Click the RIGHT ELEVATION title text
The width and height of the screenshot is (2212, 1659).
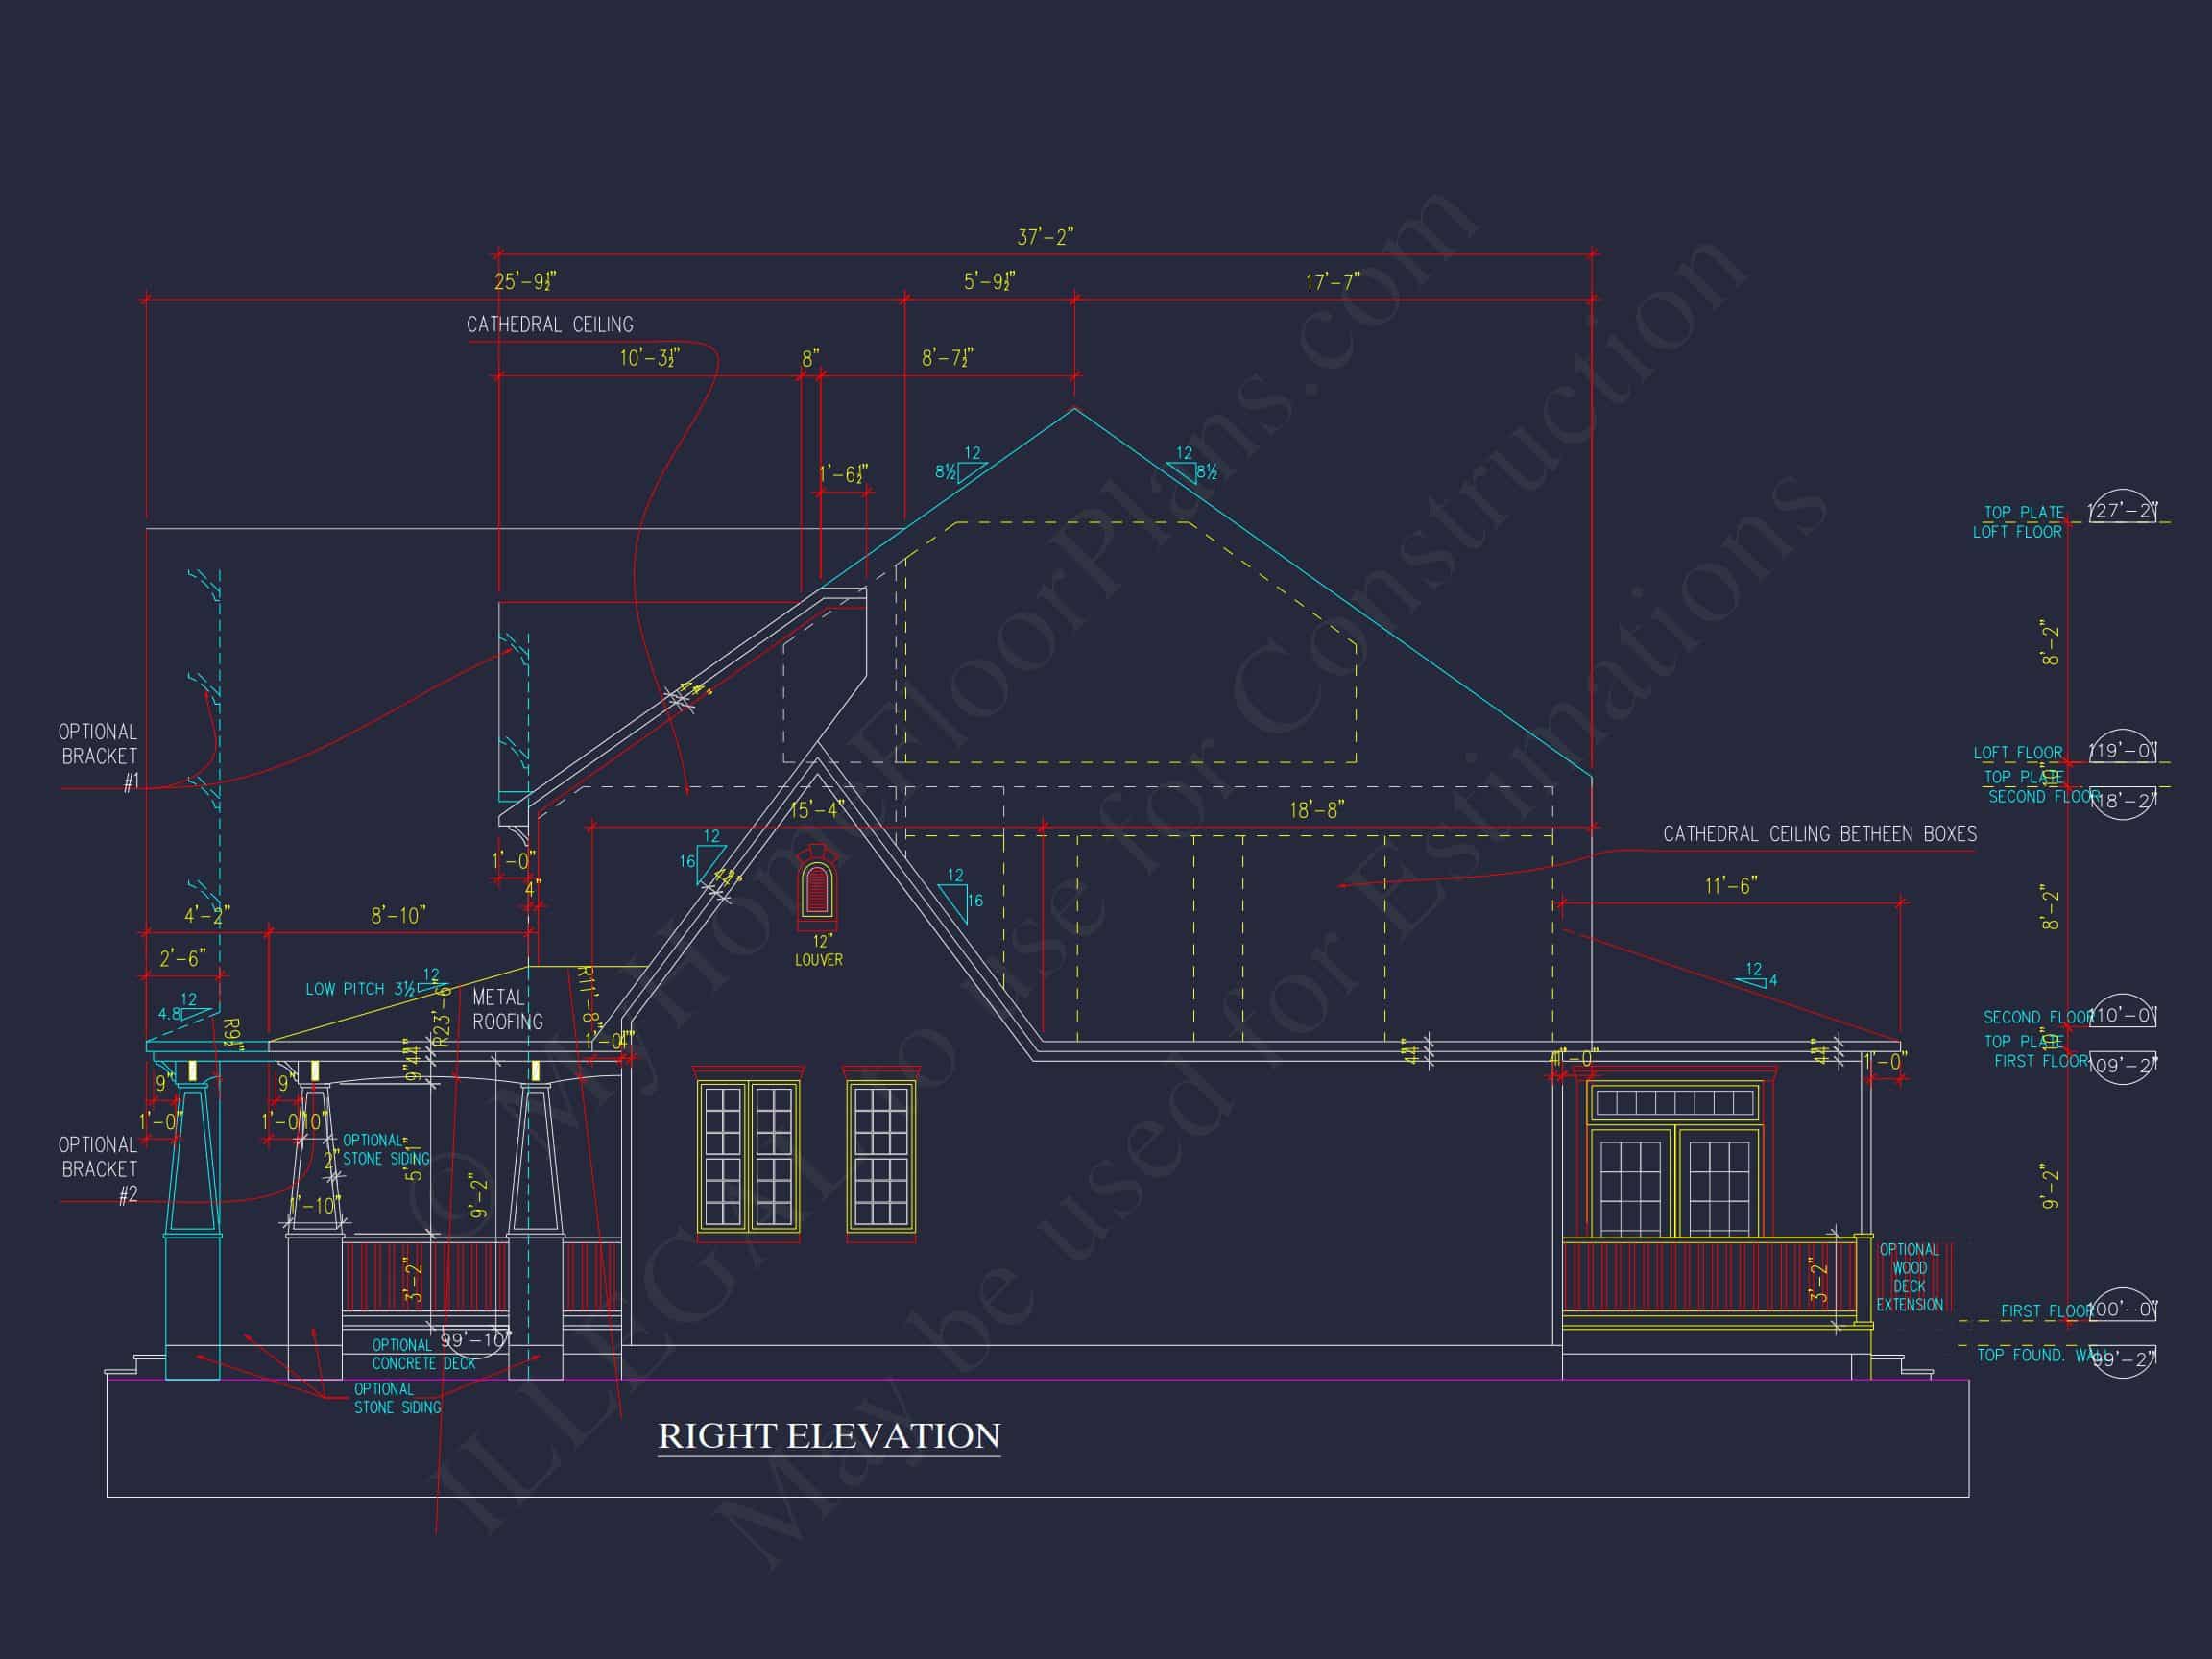[x=828, y=1436]
